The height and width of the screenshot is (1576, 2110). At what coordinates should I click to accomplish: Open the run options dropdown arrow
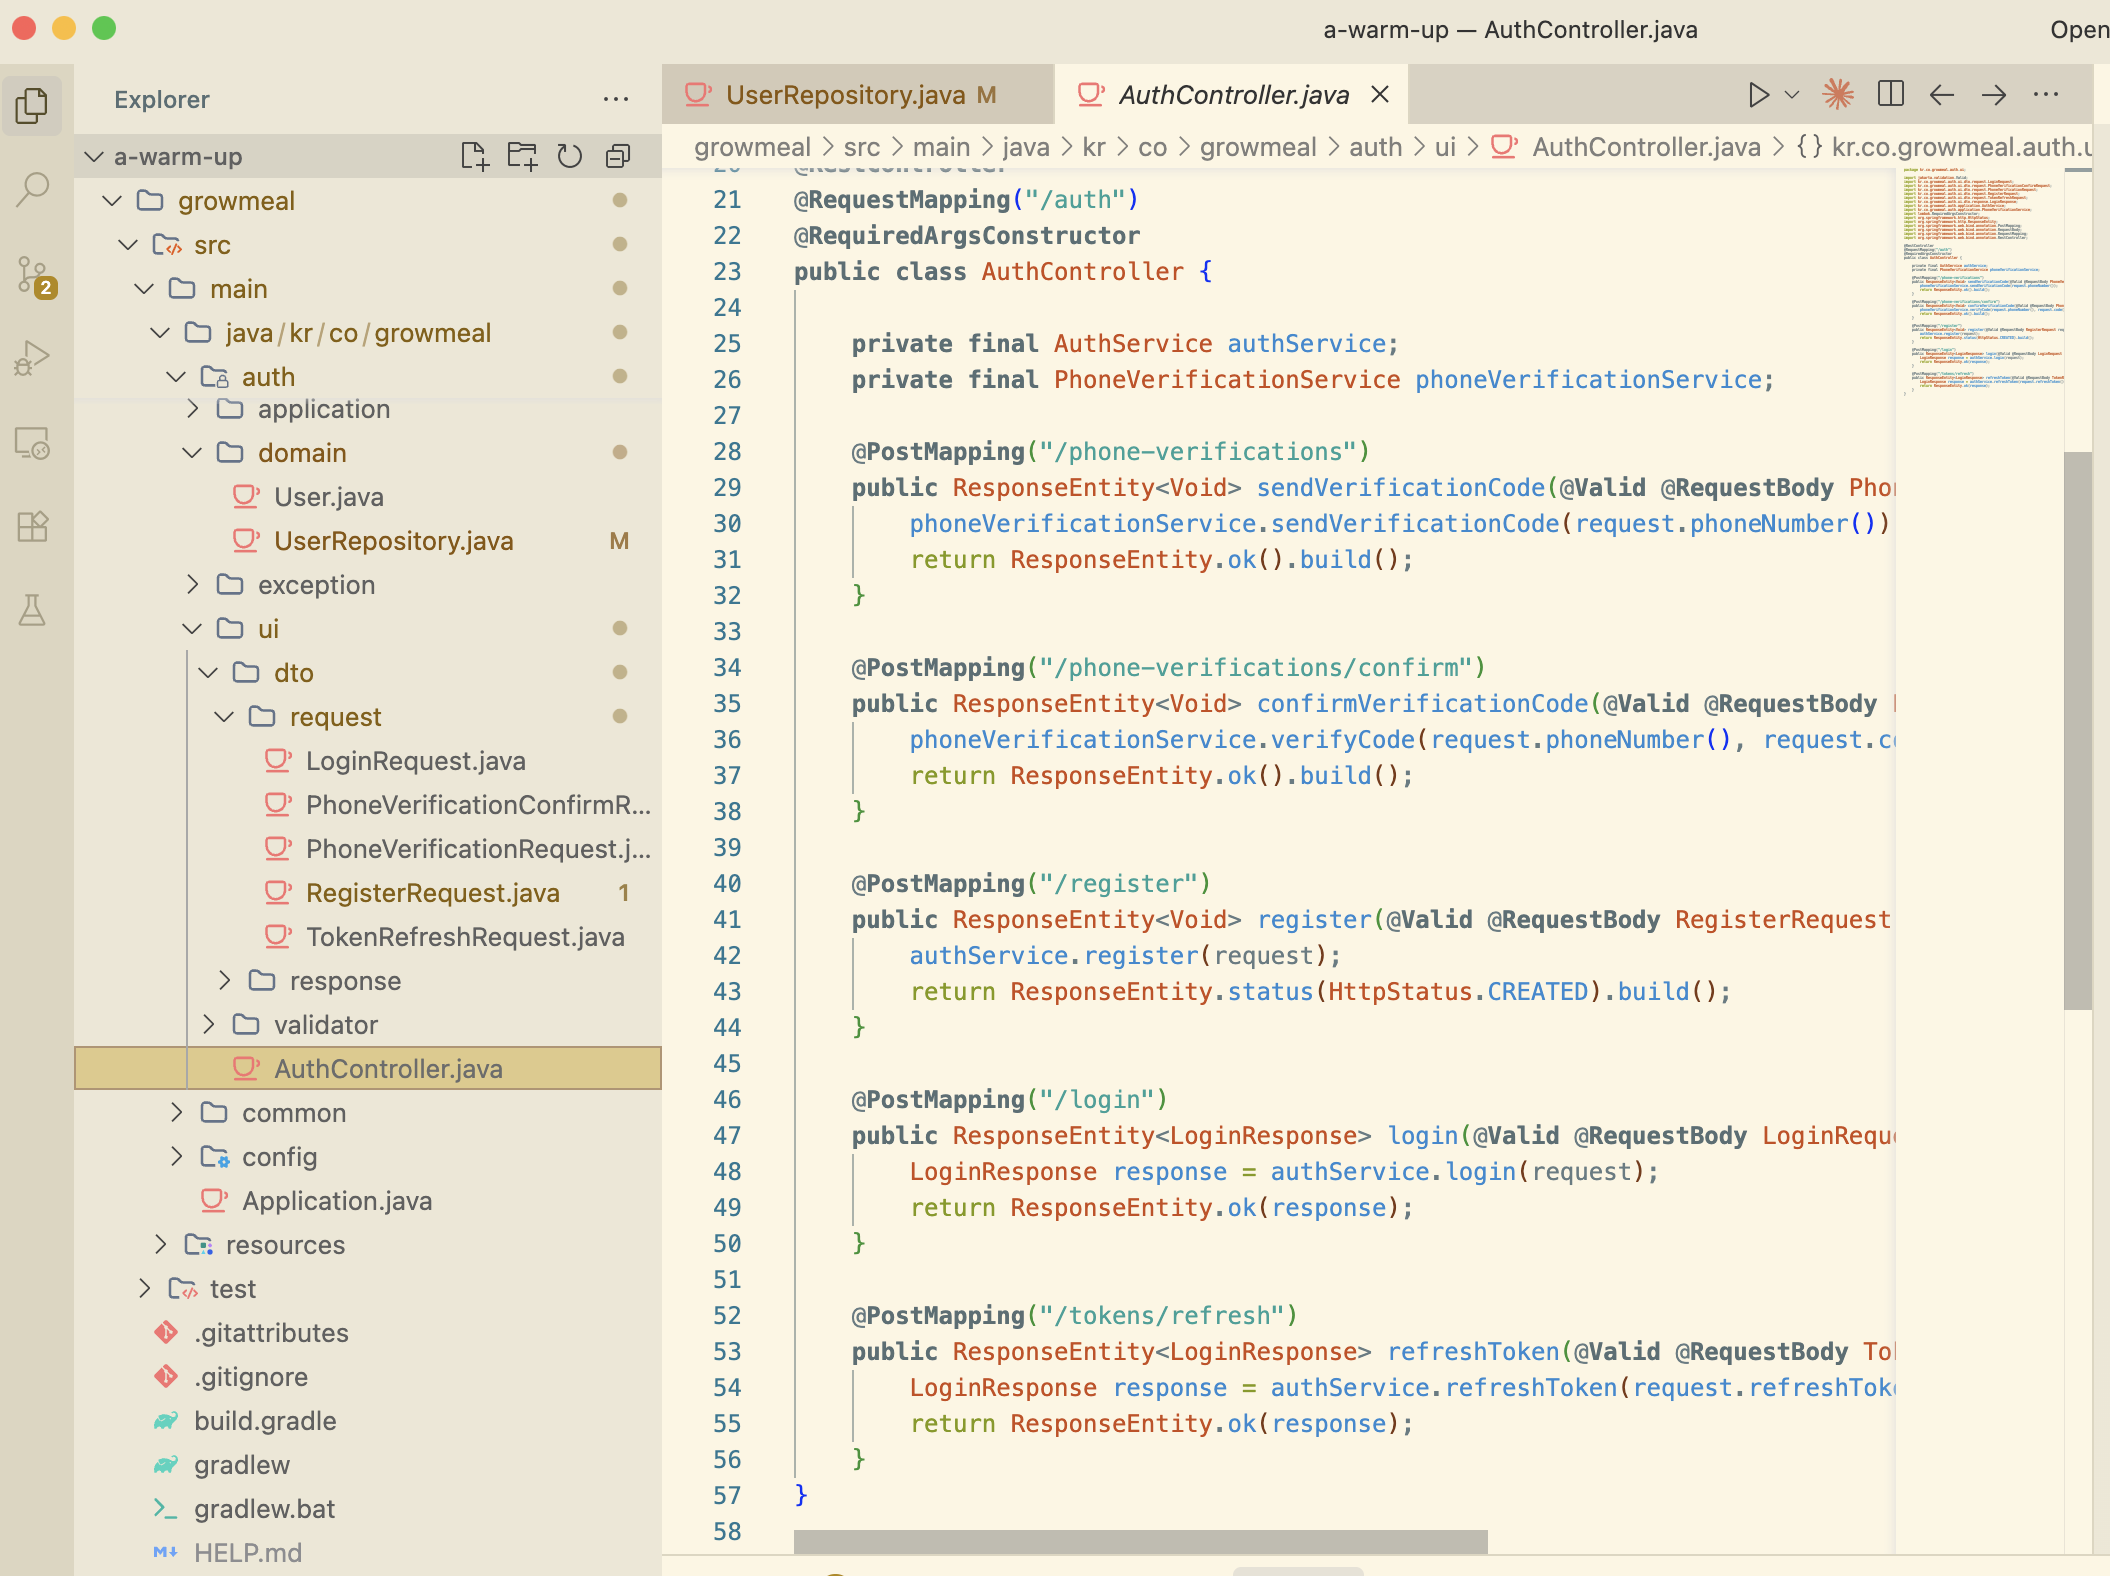(1792, 94)
